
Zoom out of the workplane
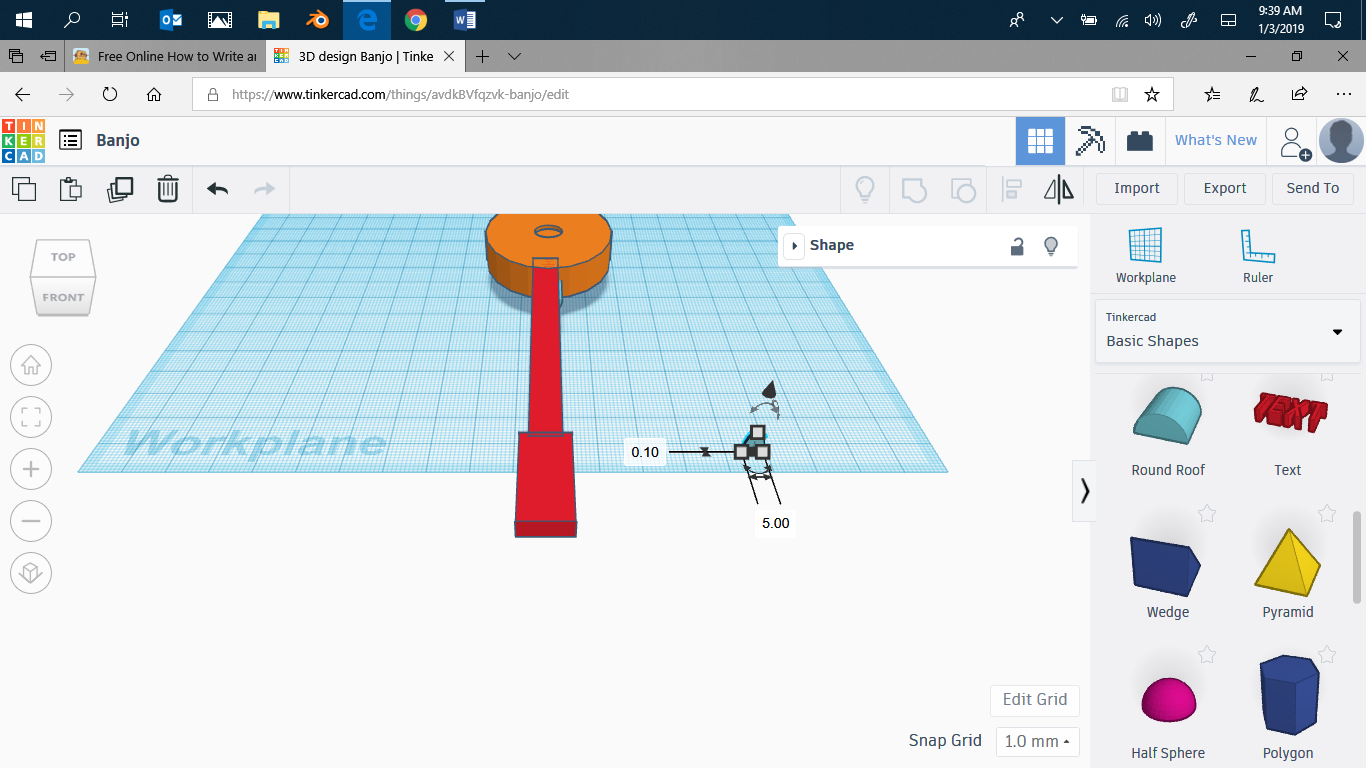pyautogui.click(x=31, y=521)
